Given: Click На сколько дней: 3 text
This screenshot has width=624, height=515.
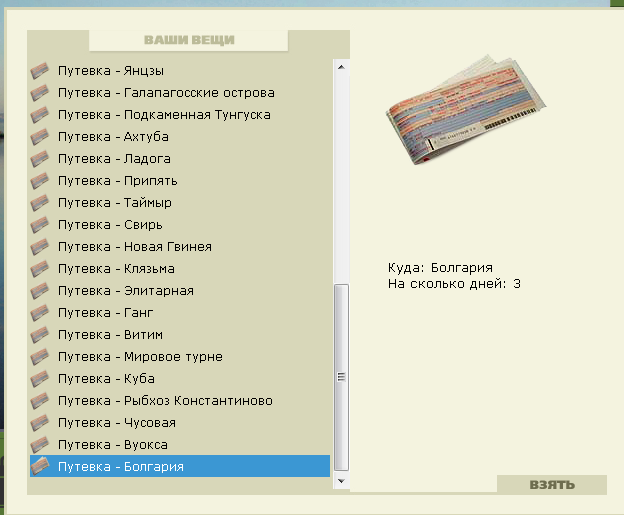Looking at the screenshot, I should (454, 284).
